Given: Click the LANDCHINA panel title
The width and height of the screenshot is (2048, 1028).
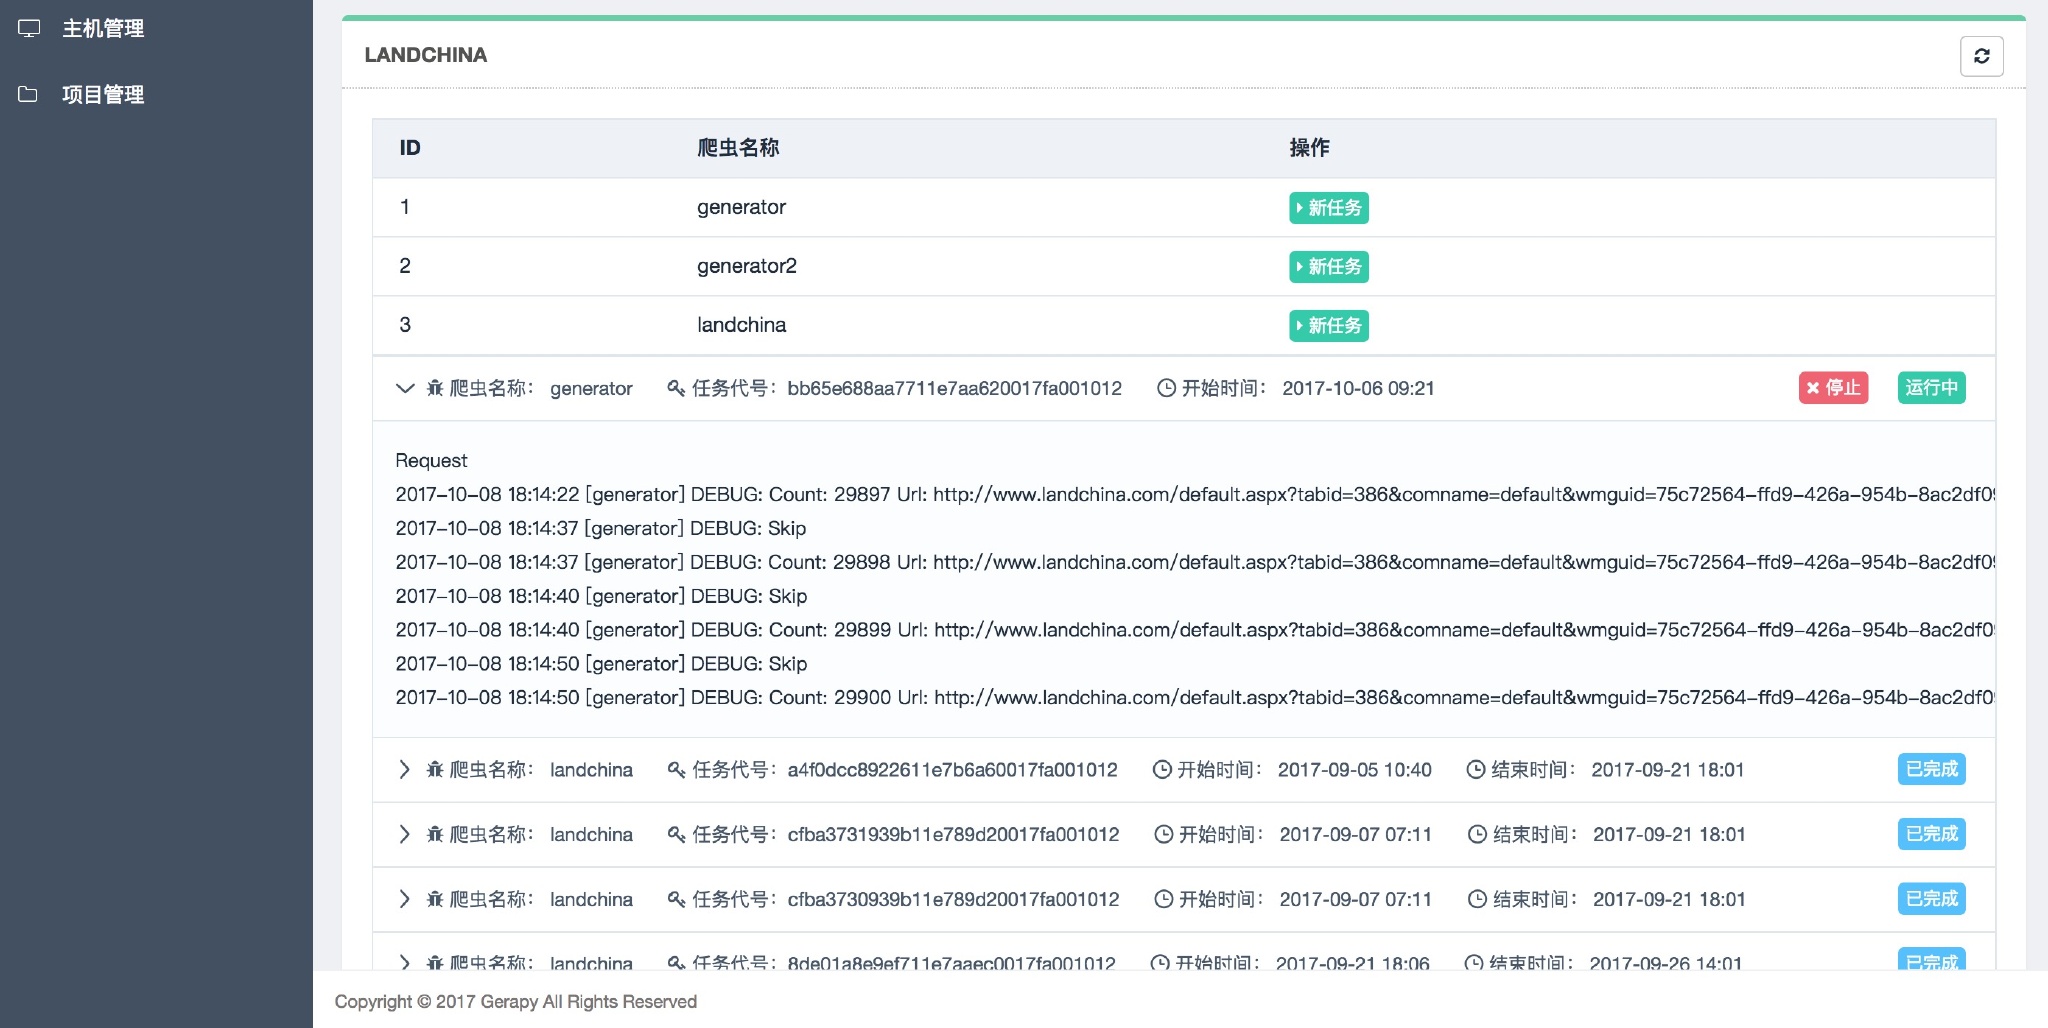Looking at the screenshot, I should (426, 55).
